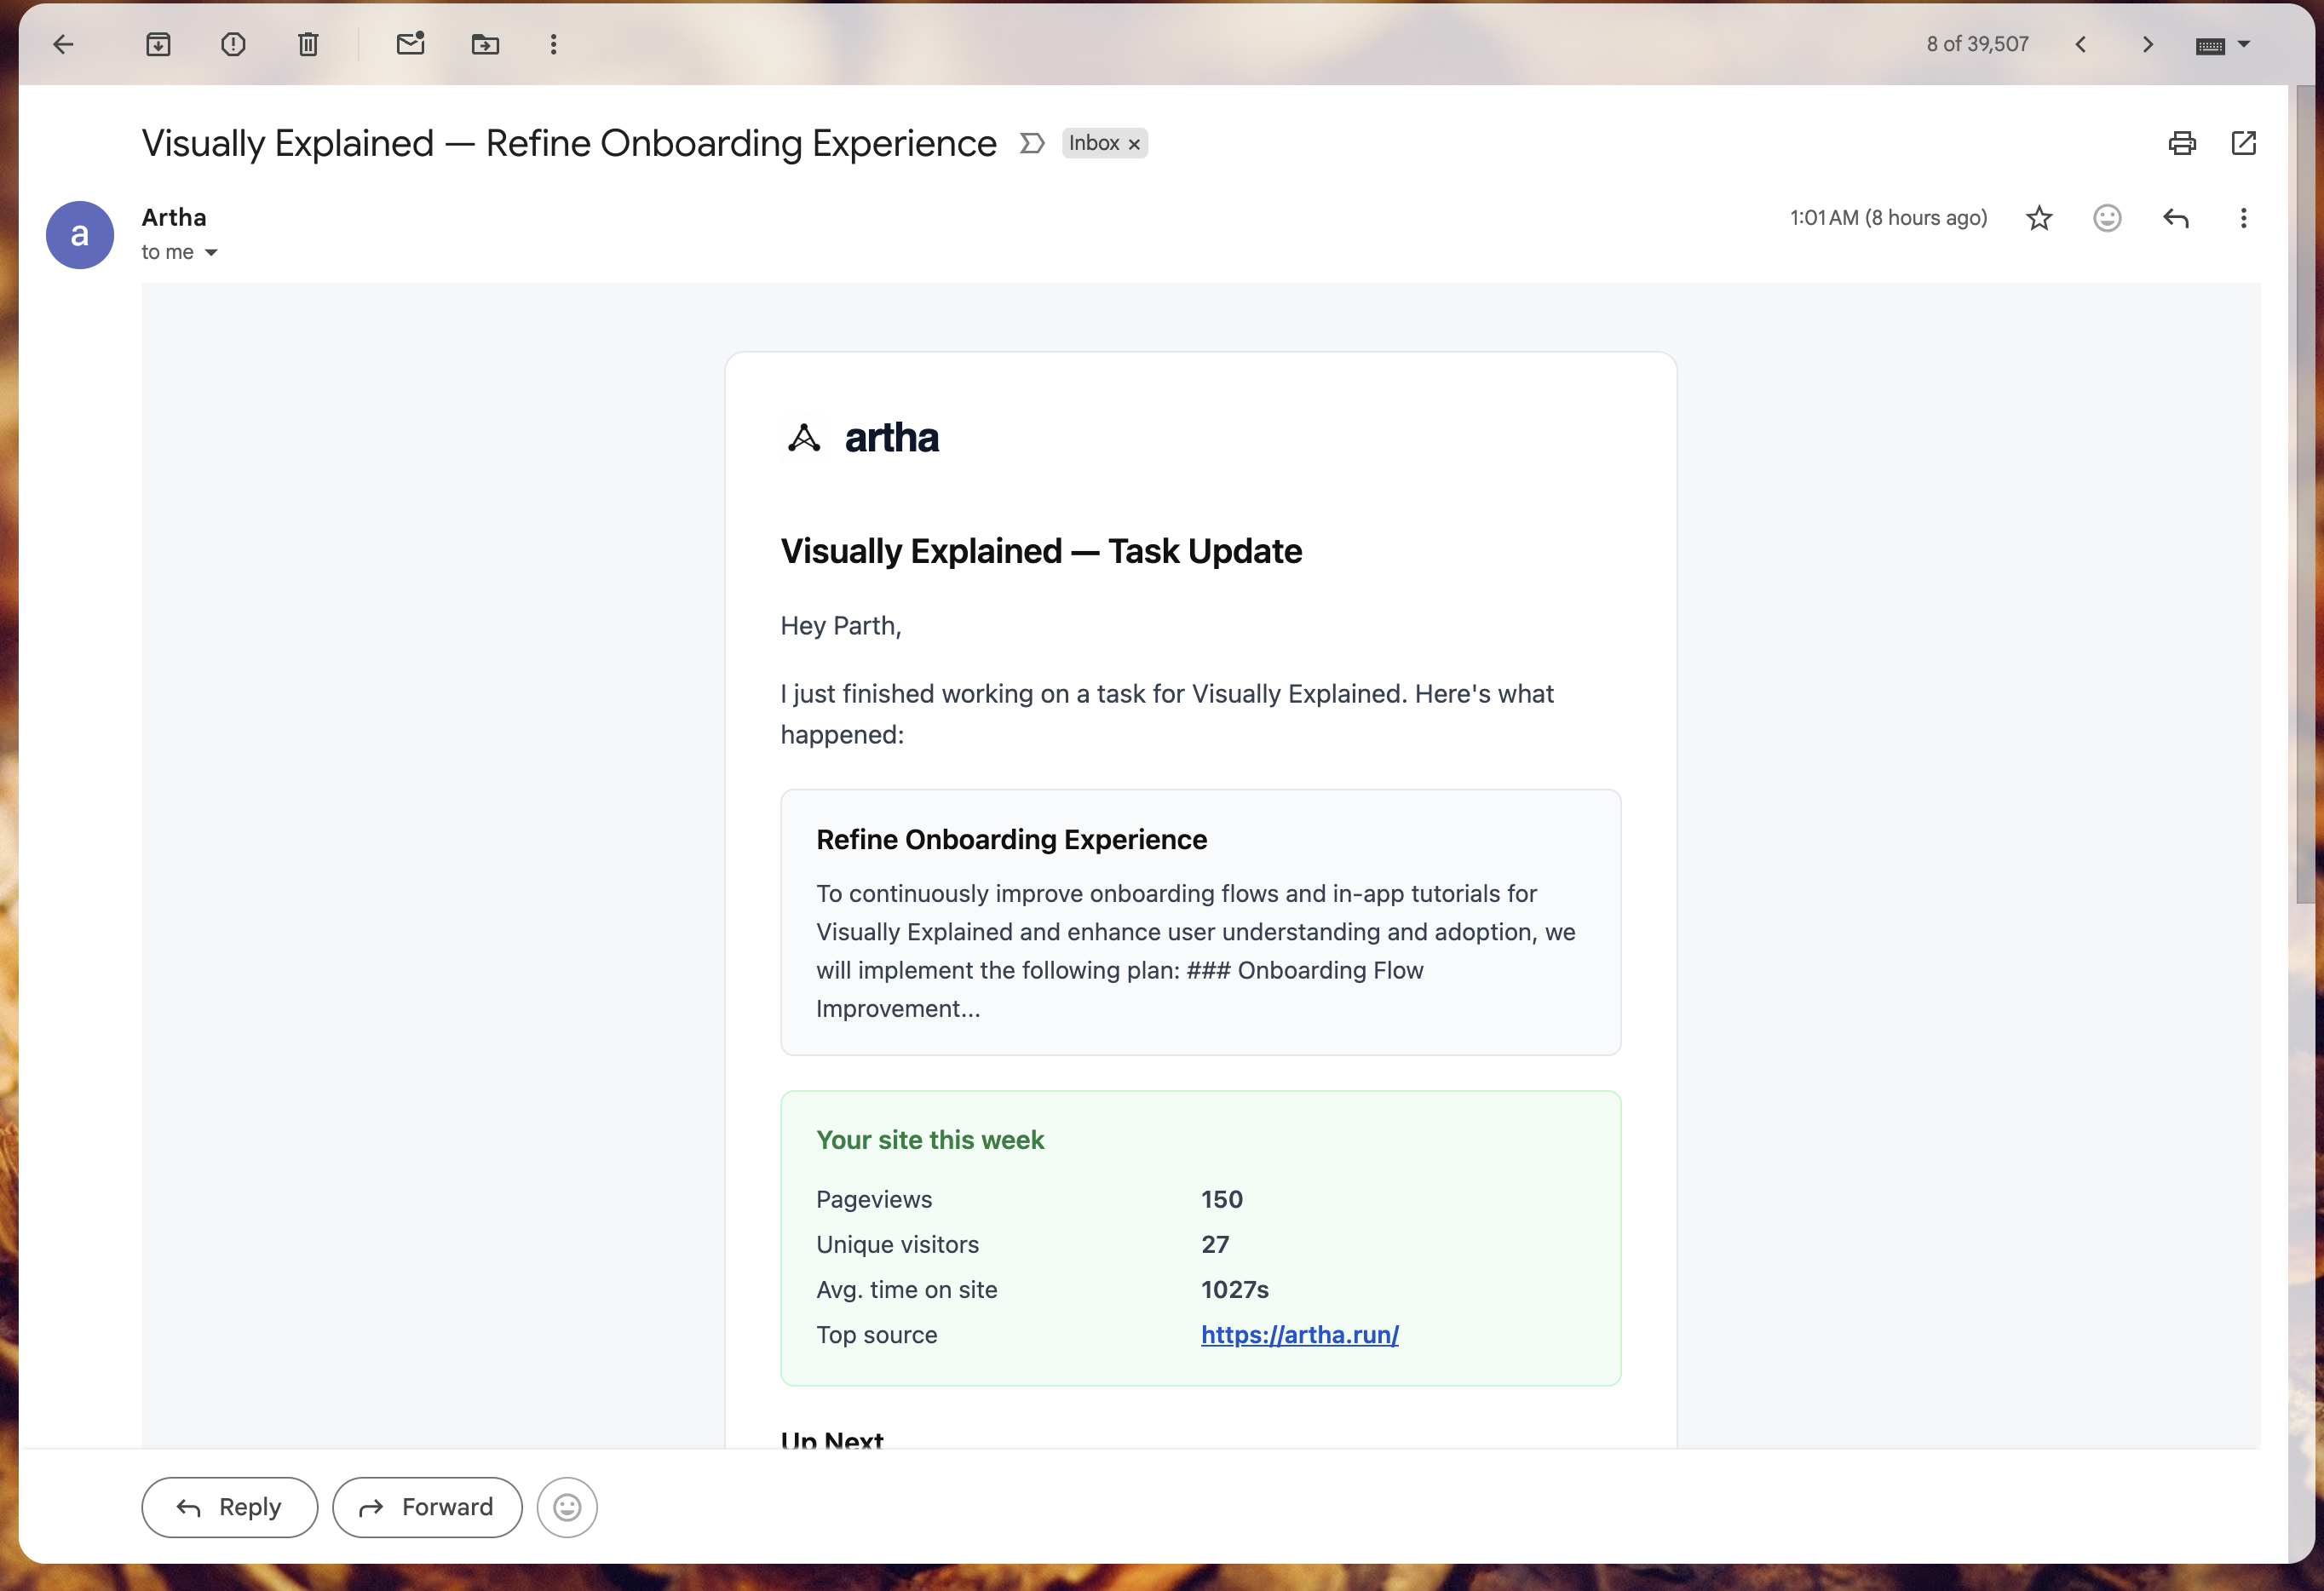Expand recipient details next to 'to me'
Viewport: 2324px width, 1591px height.
(x=211, y=253)
